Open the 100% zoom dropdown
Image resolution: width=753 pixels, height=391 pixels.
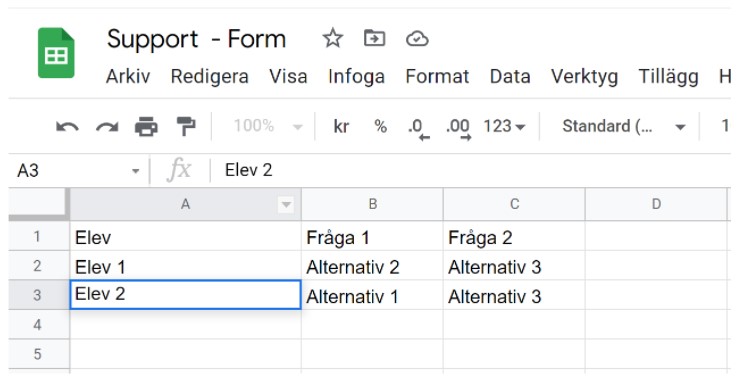pos(268,126)
